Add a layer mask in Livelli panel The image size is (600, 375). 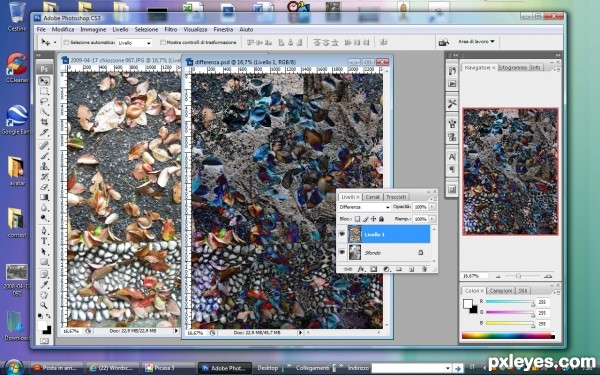click(373, 269)
